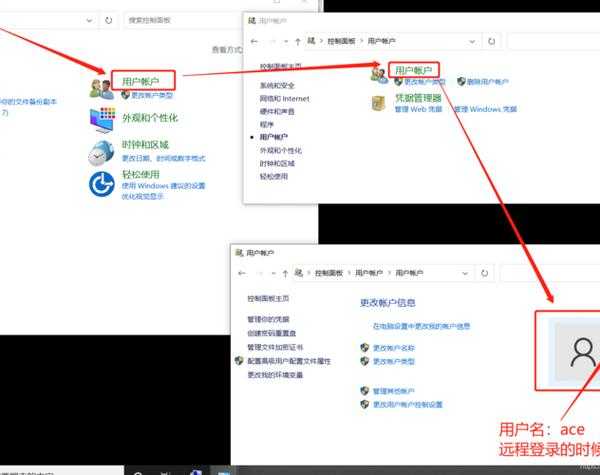Open recent locations dropdown in upper 用户帐户 window
Viewport: 600px width, 475px height.
point(285,41)
